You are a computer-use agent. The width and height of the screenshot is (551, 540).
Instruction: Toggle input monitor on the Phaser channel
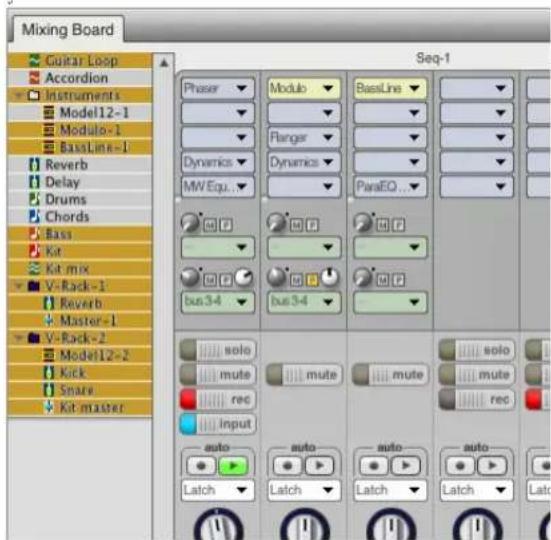[x=218, y=424]
